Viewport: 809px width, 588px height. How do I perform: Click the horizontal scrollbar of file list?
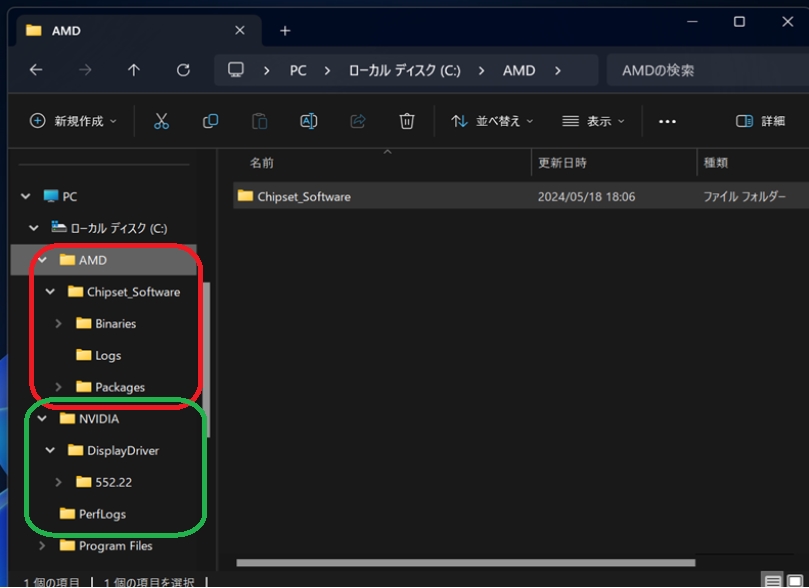coord(465,563)
